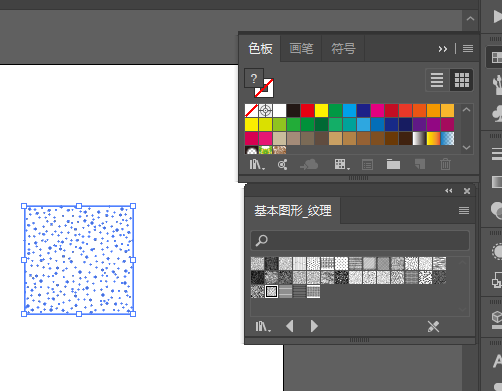The width and height of the screenshot is (502, 391).
Task: Select the yellow-orange gradient swatch
Action: point(433,139)
